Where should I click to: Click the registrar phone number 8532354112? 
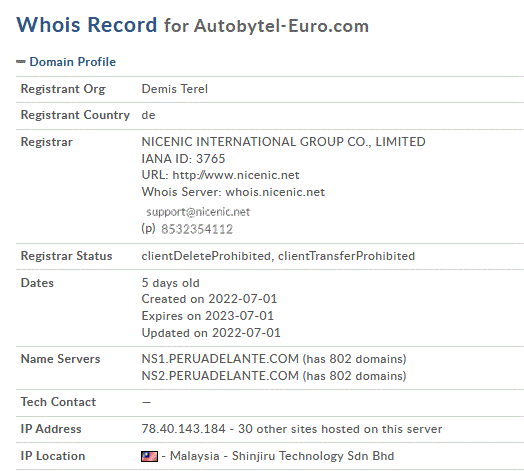point(197,229)
